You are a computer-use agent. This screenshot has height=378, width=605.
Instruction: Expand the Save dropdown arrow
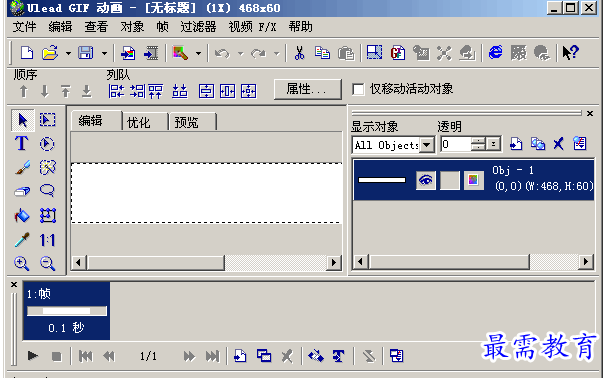coord(104,53)
